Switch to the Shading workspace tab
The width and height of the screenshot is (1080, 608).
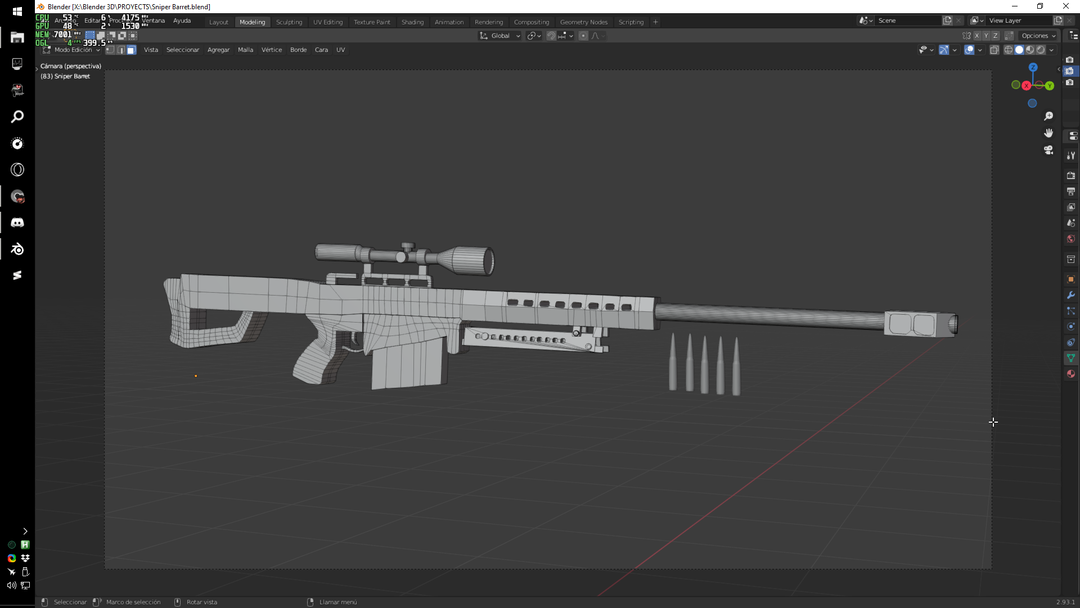point(412,21)
